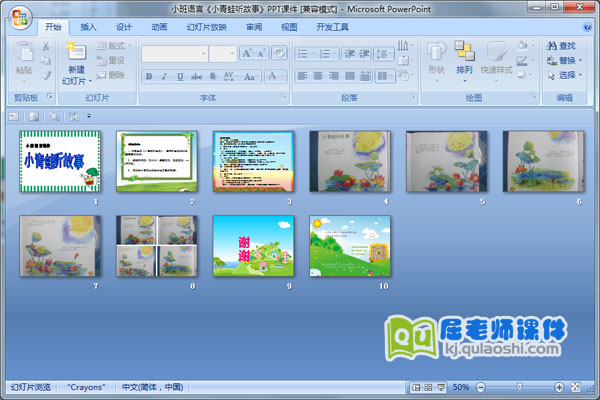Viewport: 600px width, 400px height.
Task: Open the Design (设计) tab
Action: [124, 27]
